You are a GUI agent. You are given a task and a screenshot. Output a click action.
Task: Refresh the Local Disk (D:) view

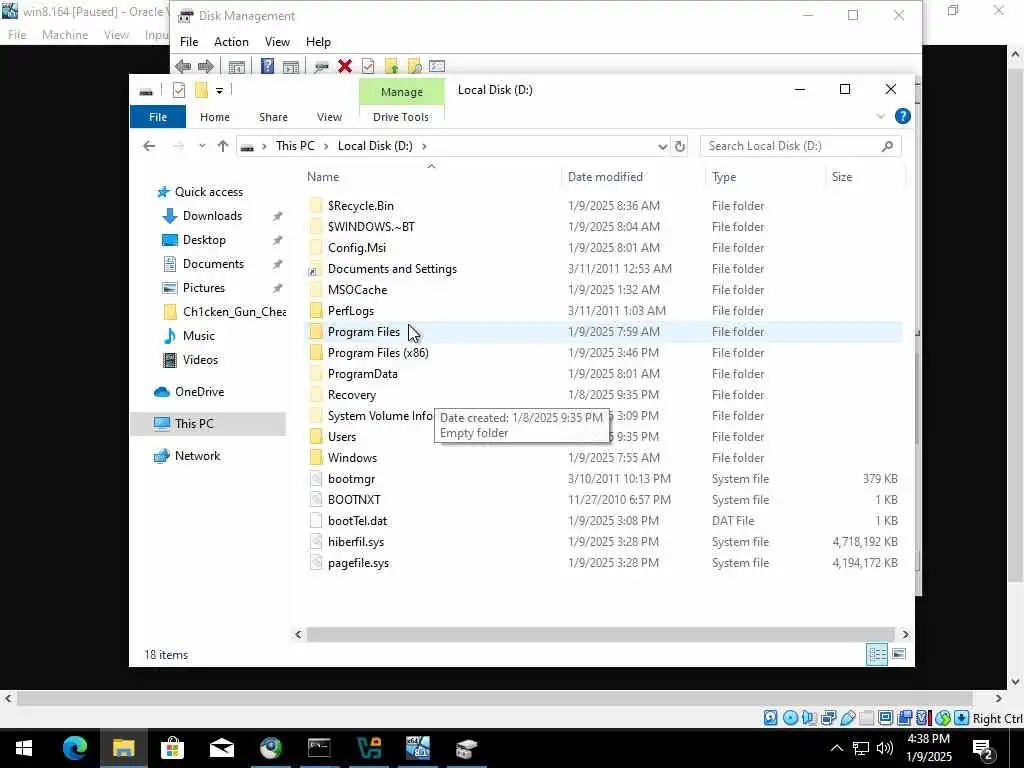pos(680,146)
